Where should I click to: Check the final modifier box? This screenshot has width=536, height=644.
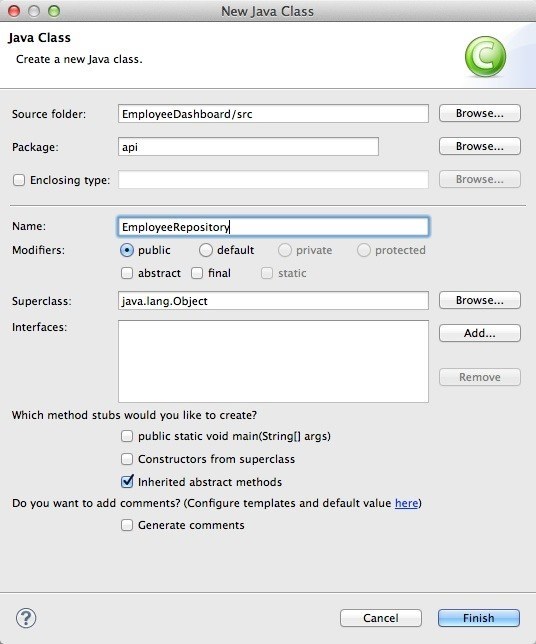pos(197,273)
